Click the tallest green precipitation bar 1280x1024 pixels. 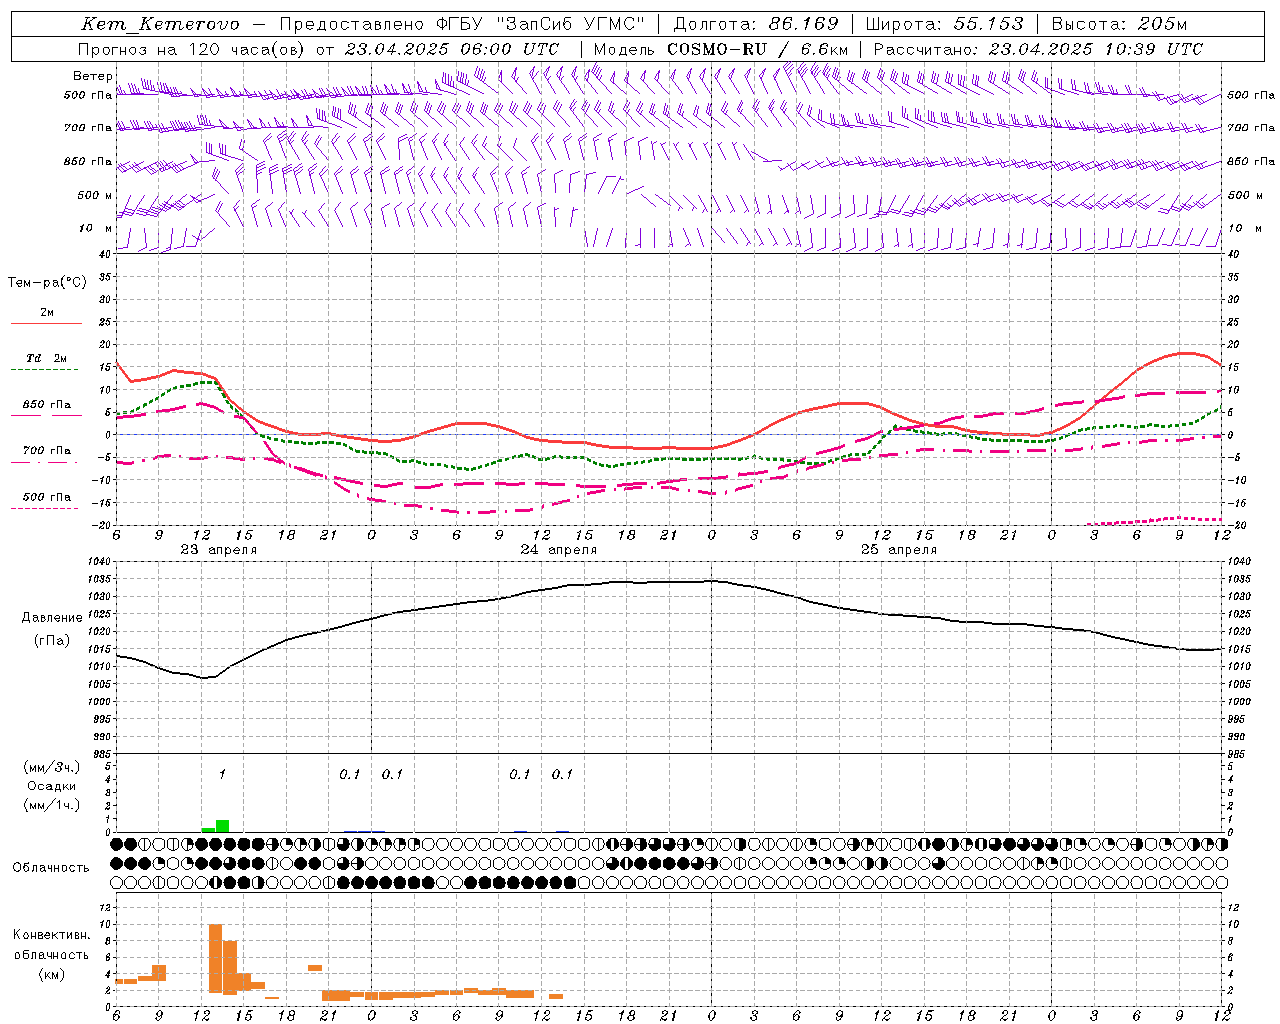pos(223,826)
